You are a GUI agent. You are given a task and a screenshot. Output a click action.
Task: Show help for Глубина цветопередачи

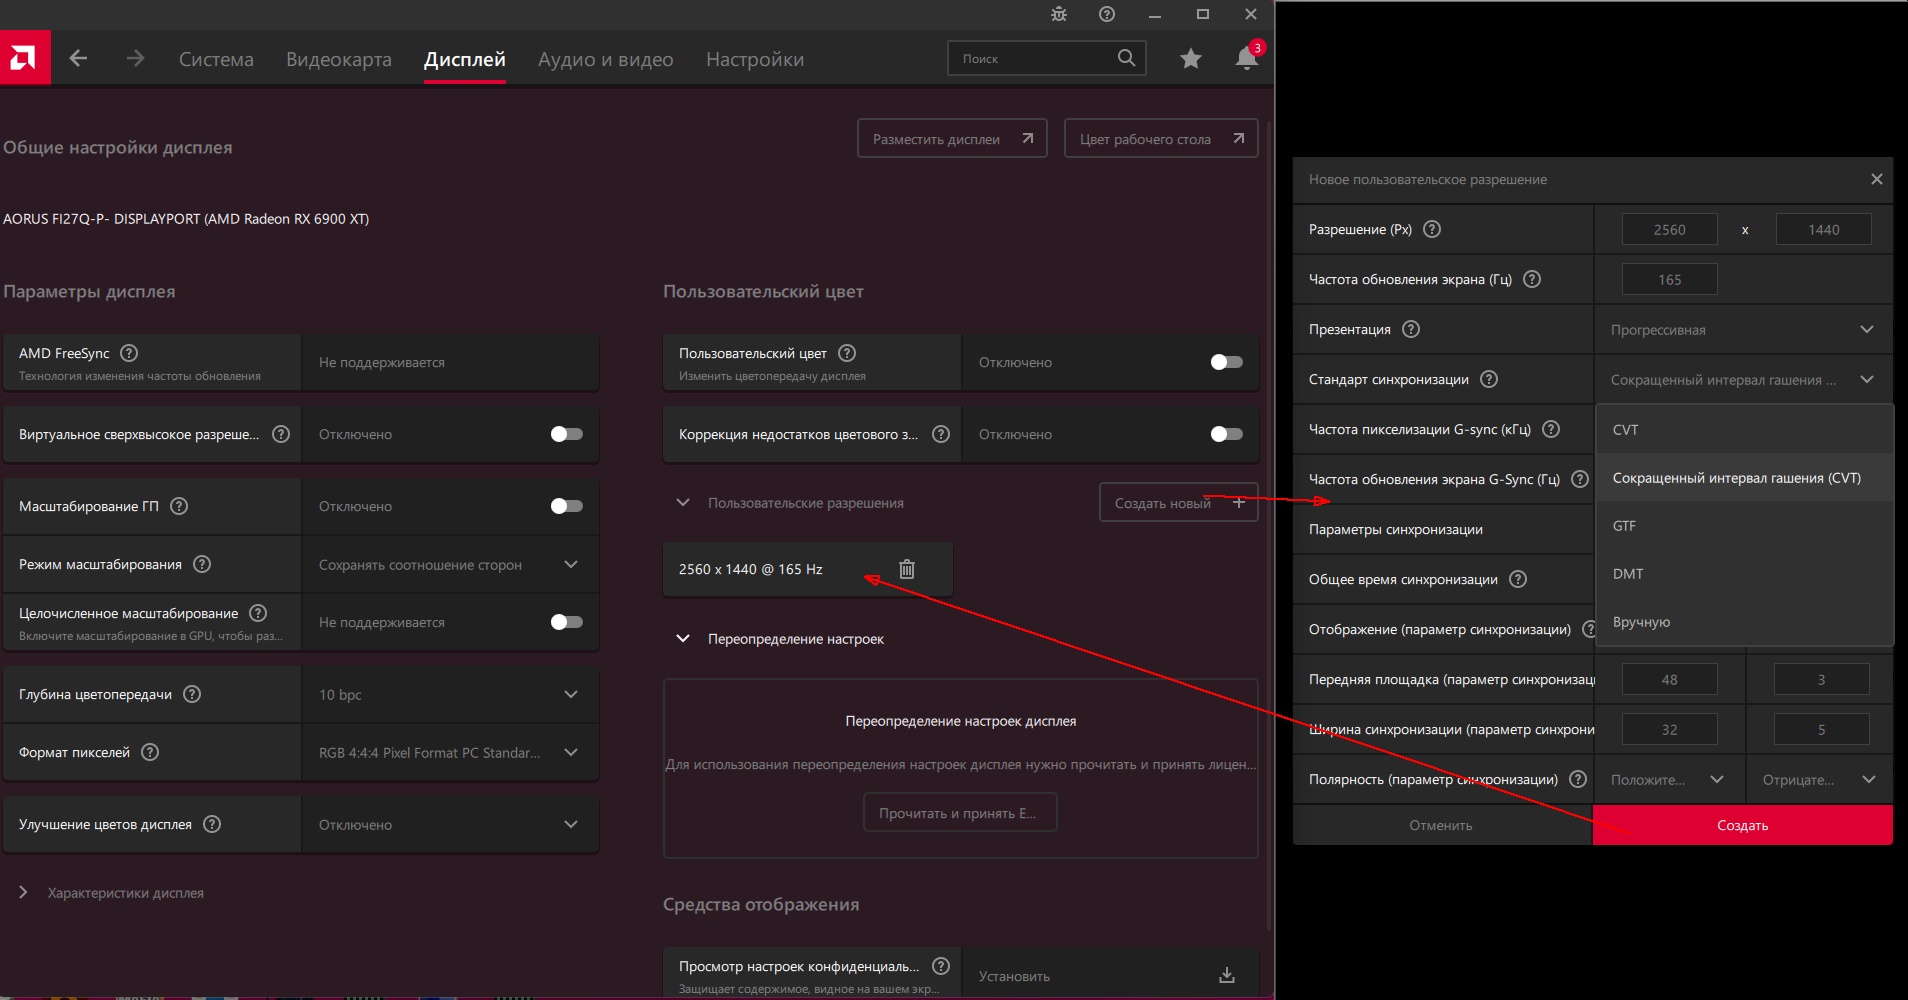(x=192, y=694)
